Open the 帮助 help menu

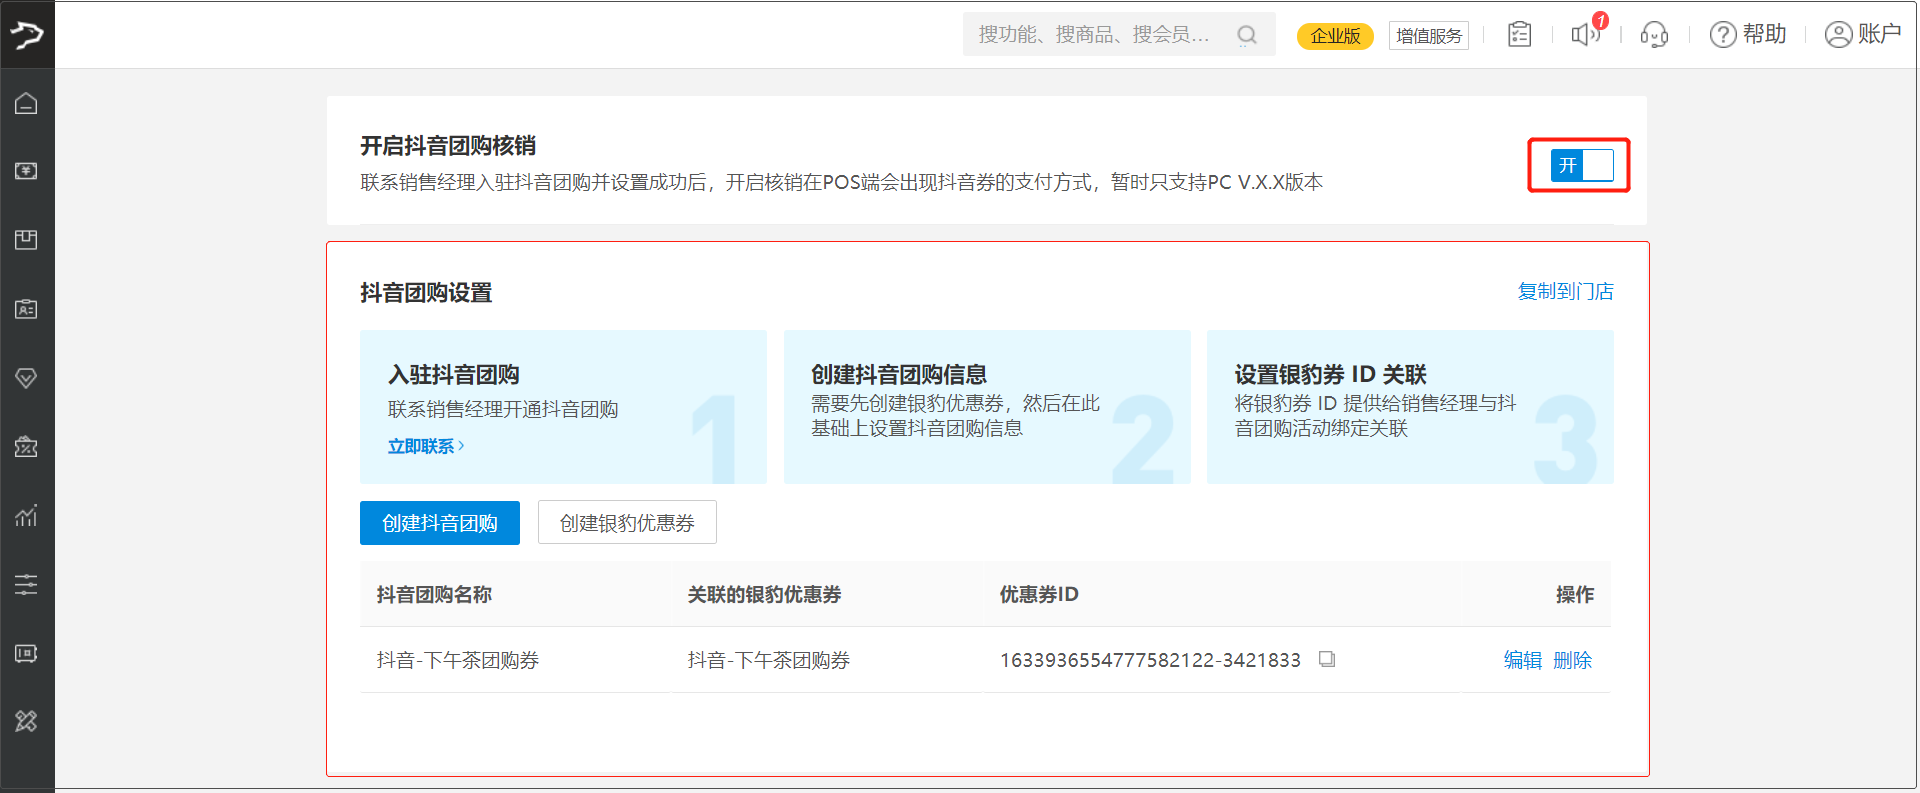click(1748, 35)
